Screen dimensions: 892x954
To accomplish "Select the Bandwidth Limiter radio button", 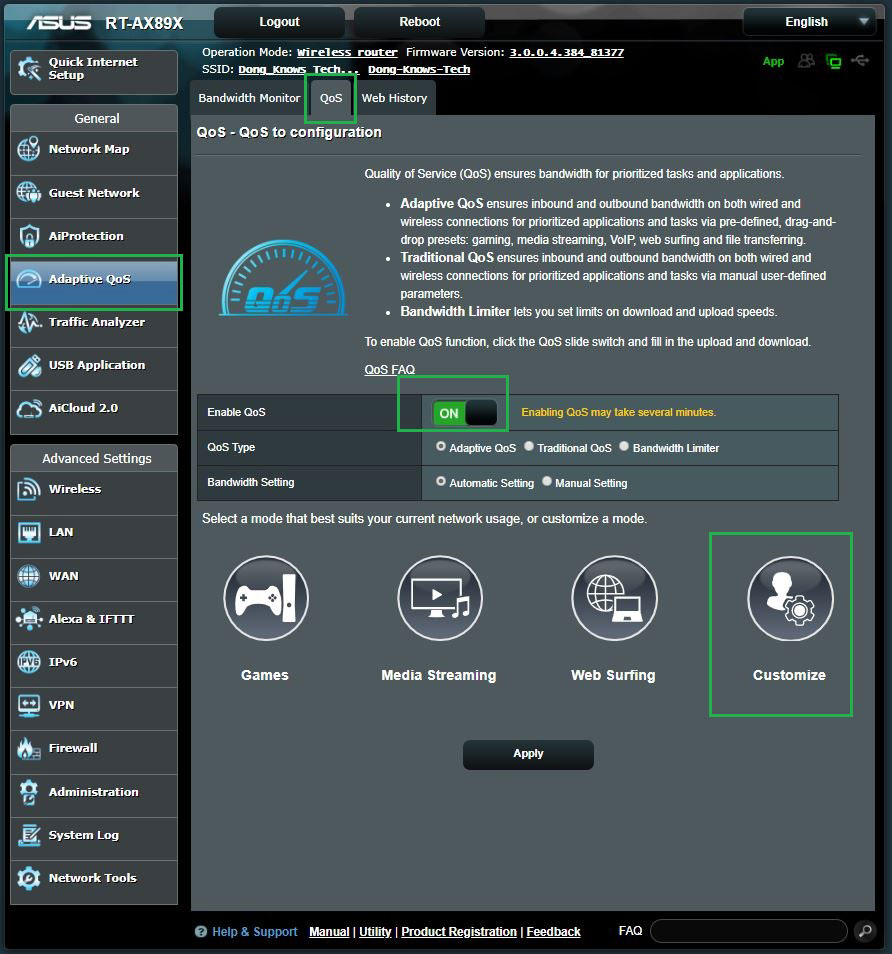I will tap(624, 447).
